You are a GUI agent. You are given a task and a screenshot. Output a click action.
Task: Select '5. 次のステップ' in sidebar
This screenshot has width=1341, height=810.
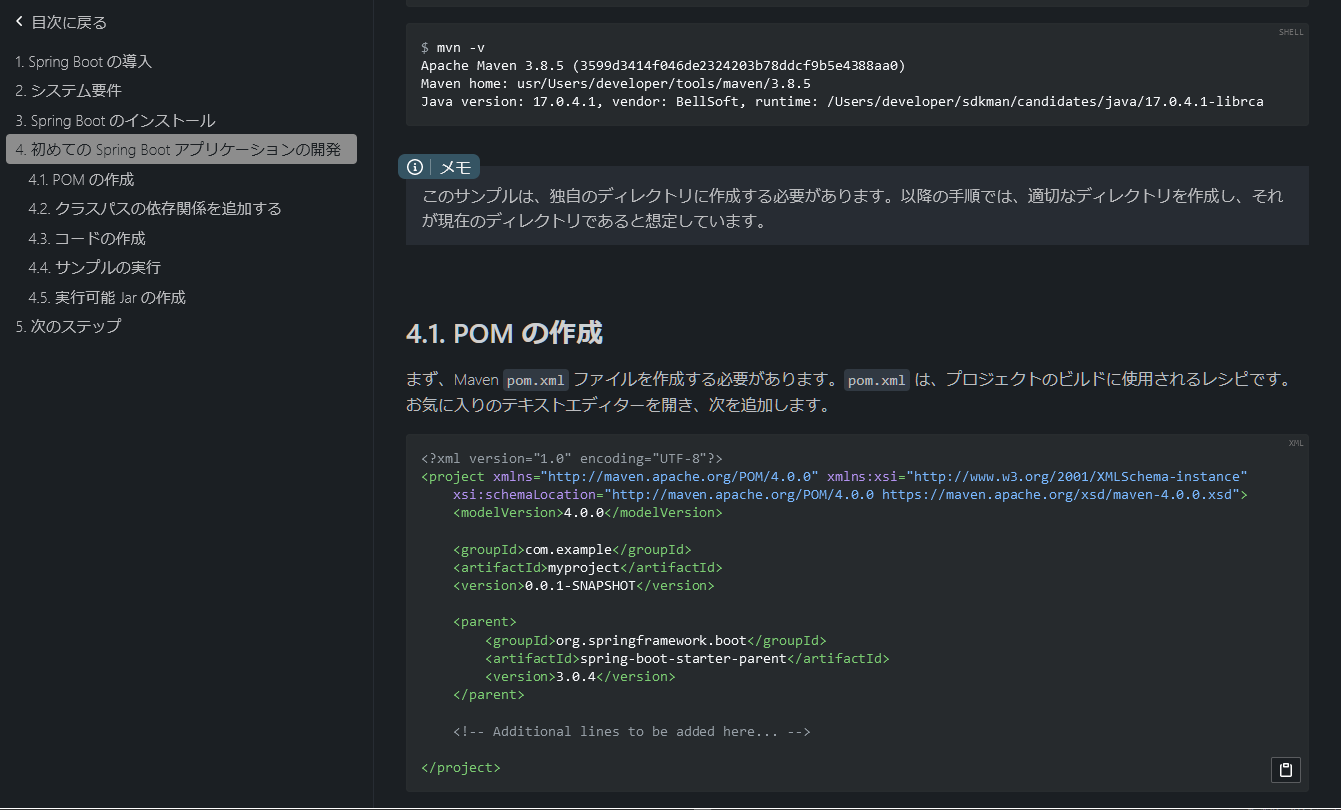(68, 327)
